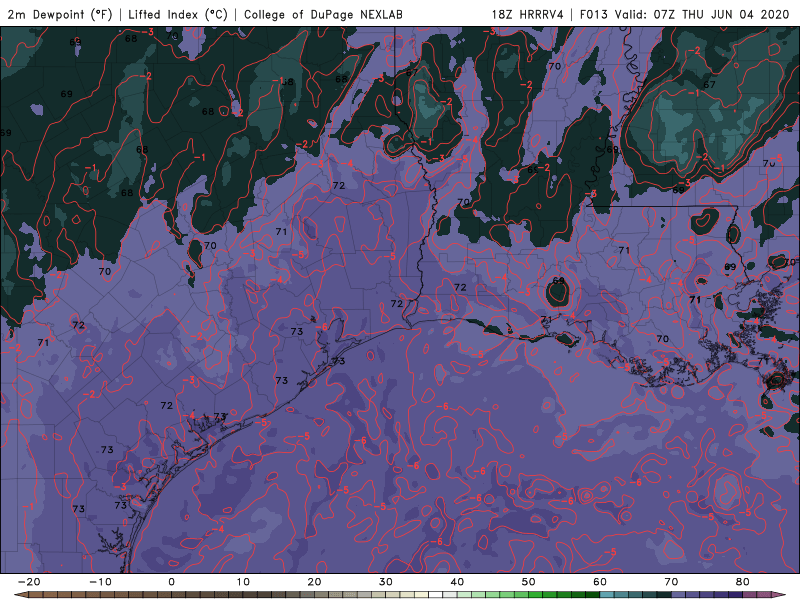The height and width of the screenshot is (600, 800).
Task: Pick the brown swatch below the -20 label
Action: [36, 595]
